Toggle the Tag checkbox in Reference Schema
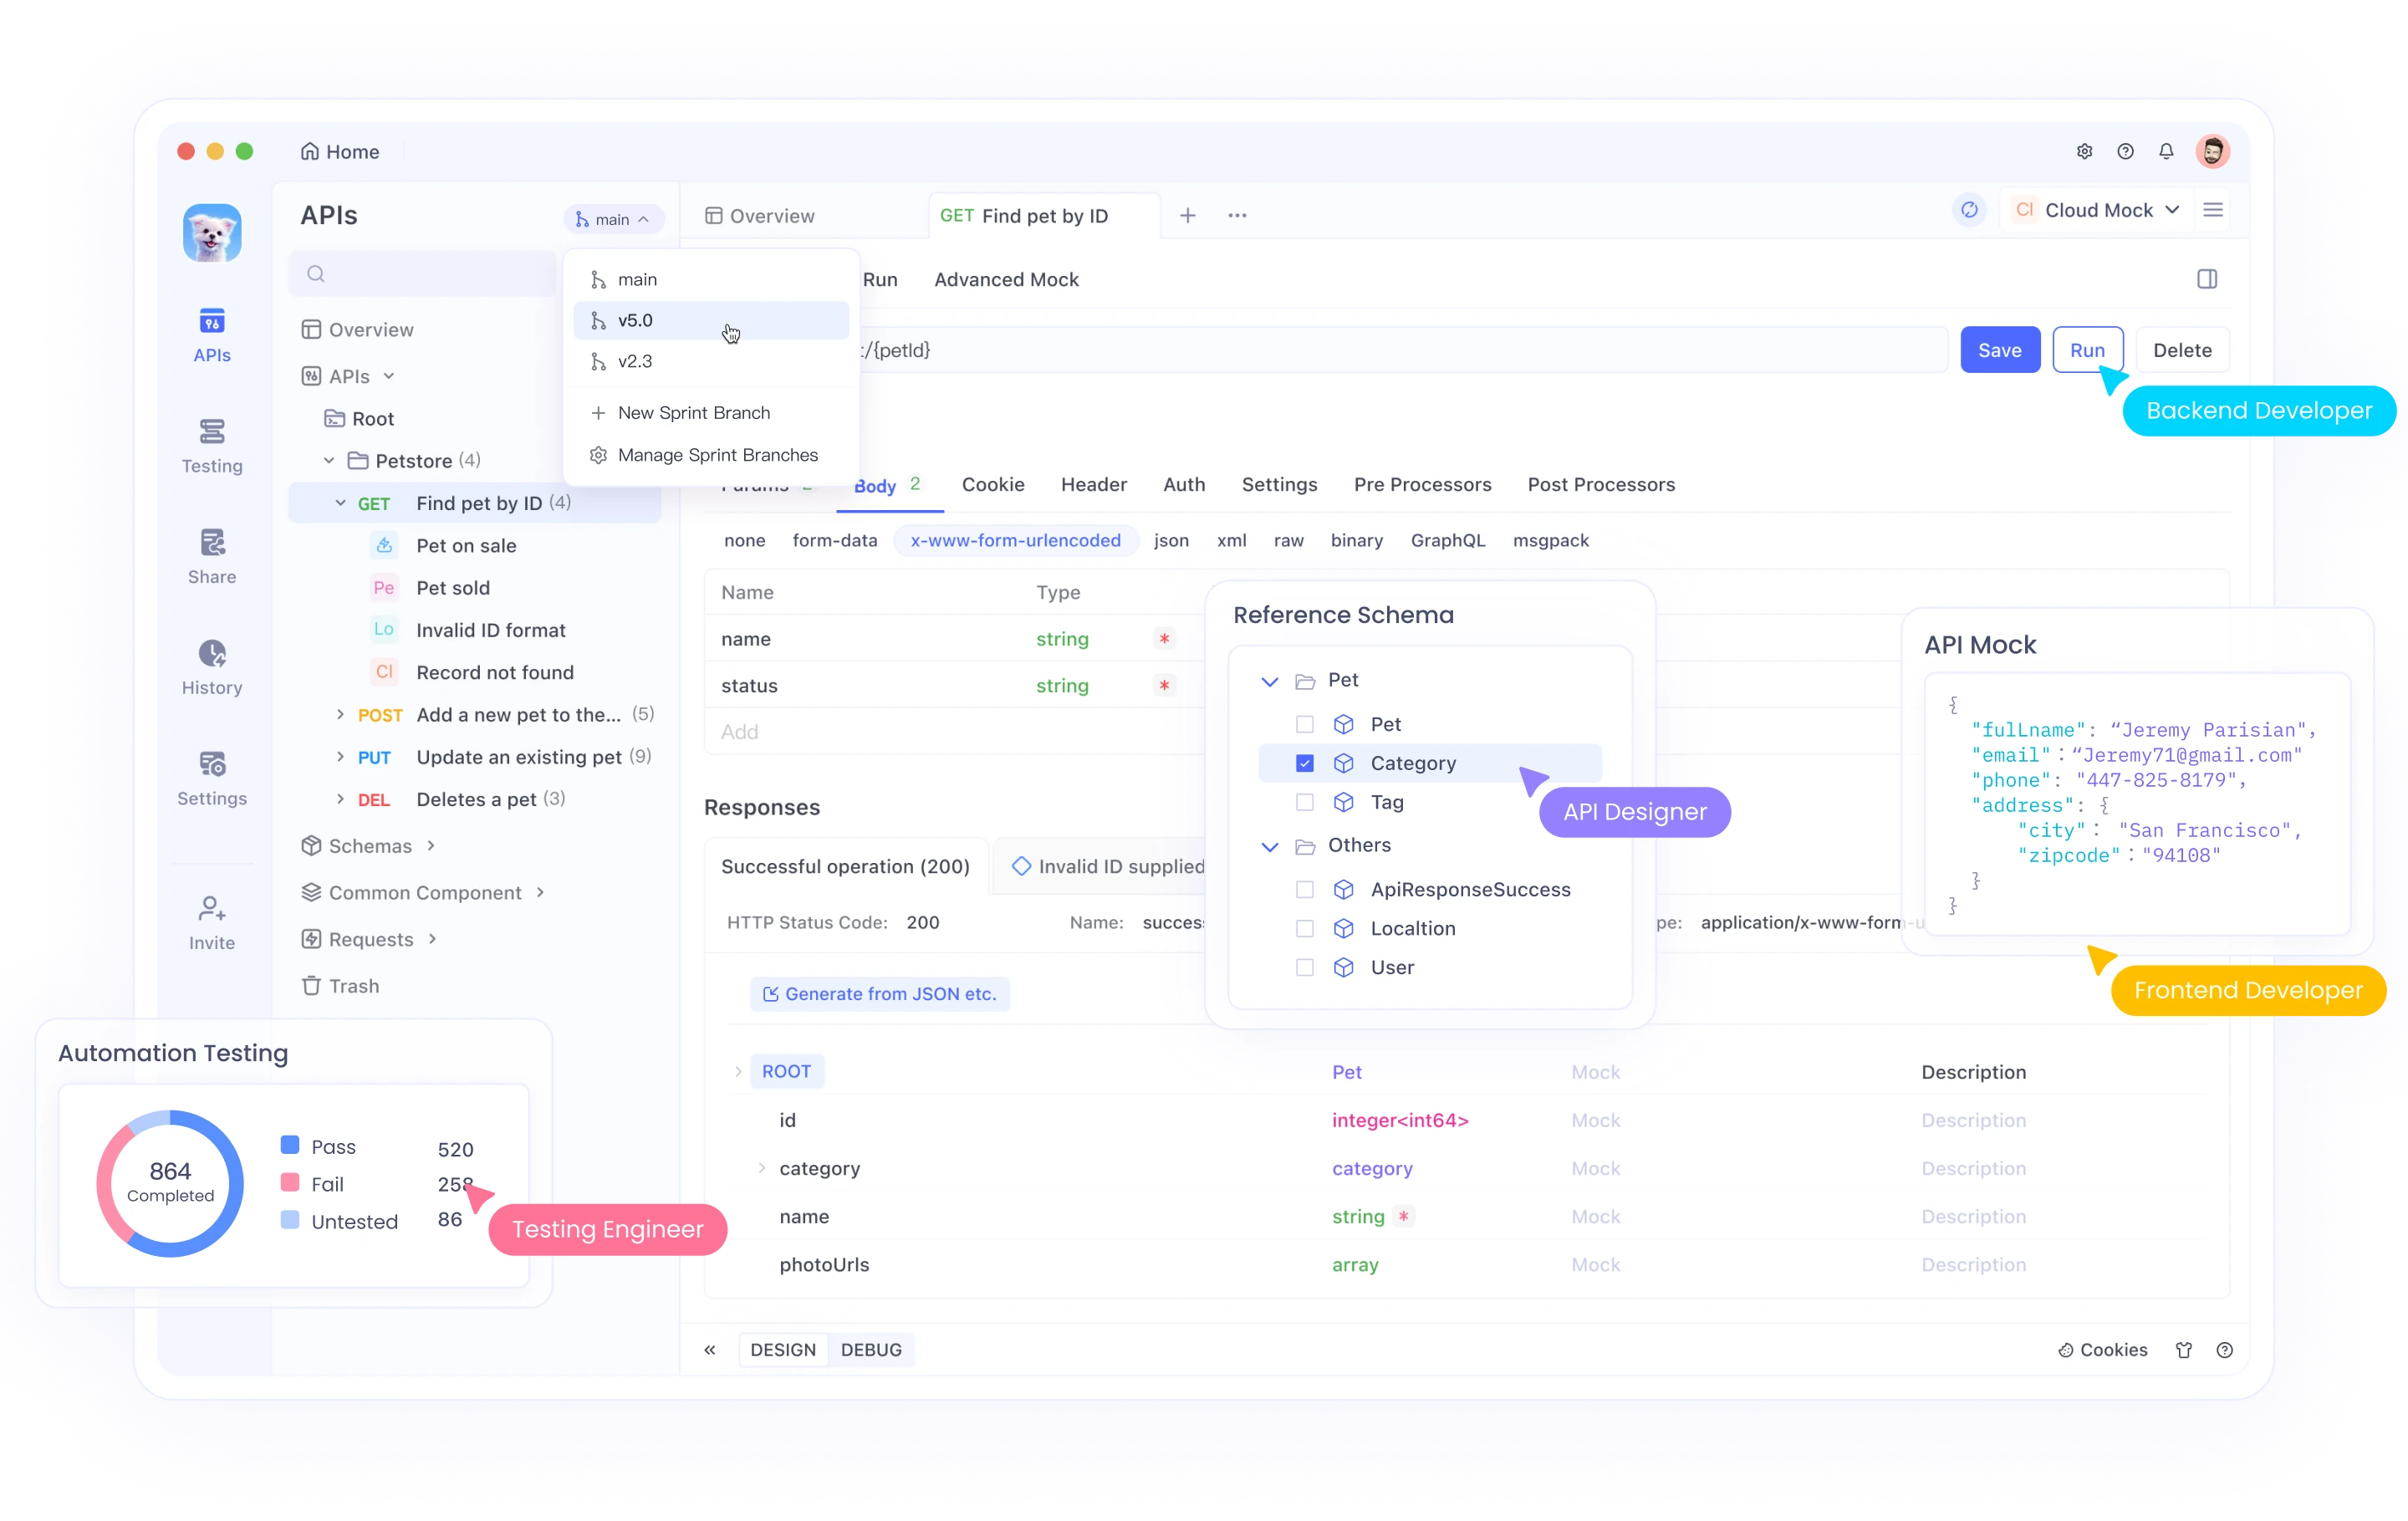The height and width of the screenshot is (1521, 2408). point(1303,803)
